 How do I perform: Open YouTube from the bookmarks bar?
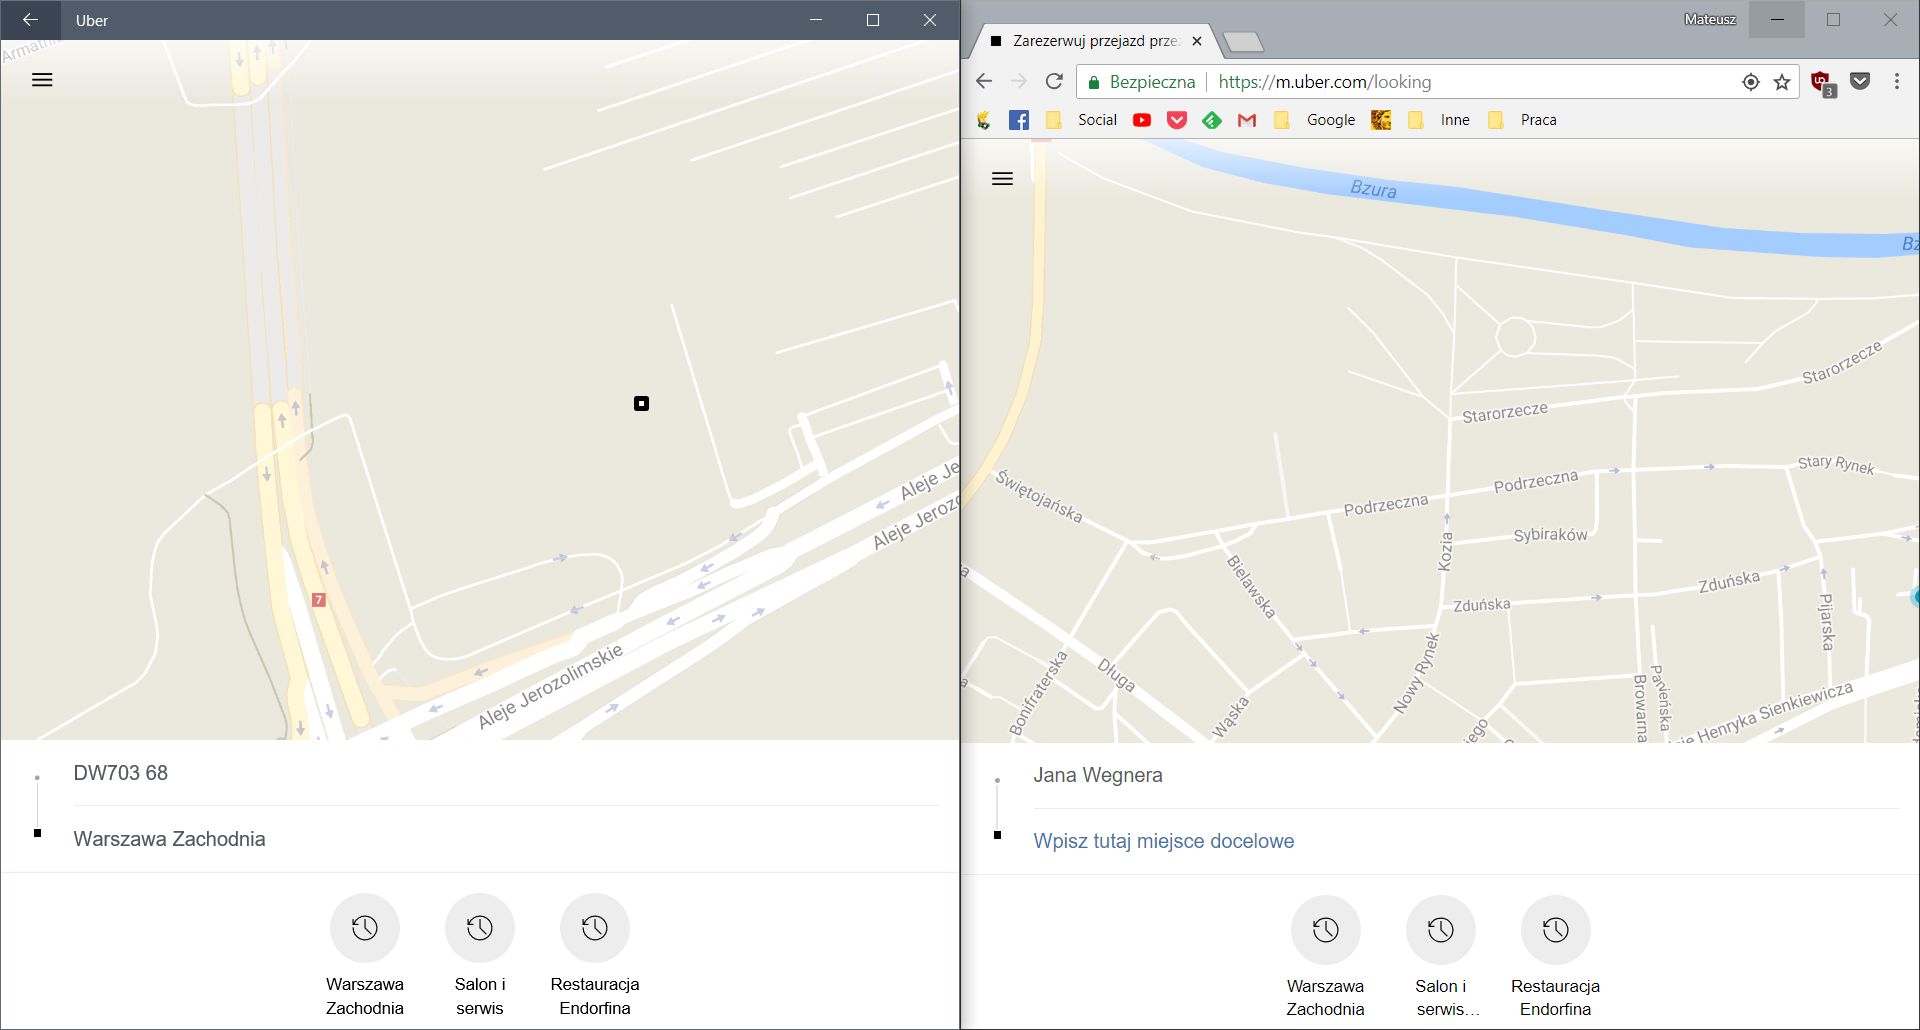1142,119
